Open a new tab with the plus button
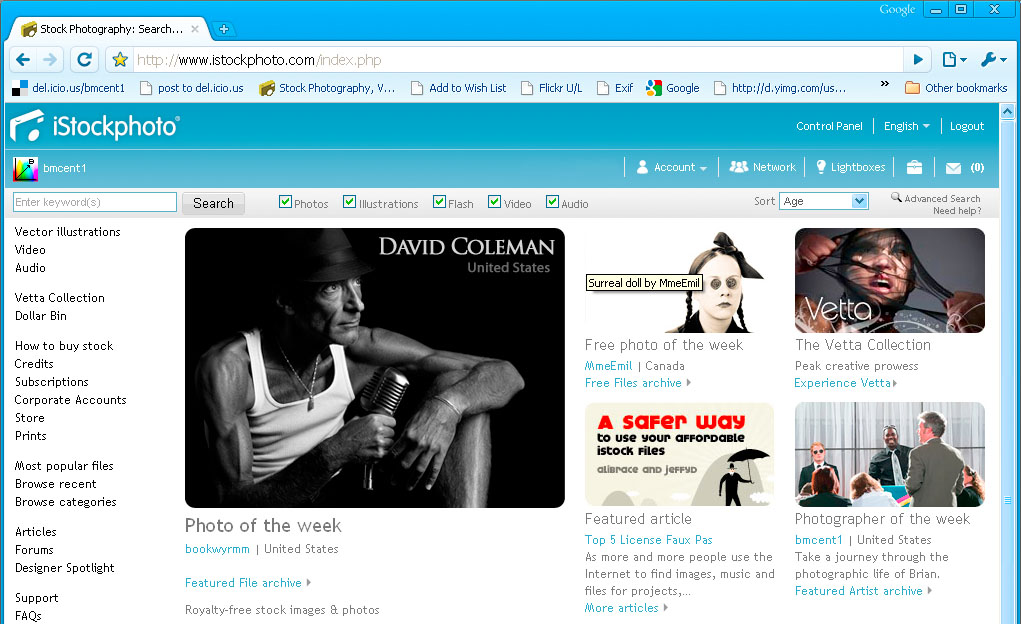The height and width of the screenshot is (624, 1021). coord(223,29)
